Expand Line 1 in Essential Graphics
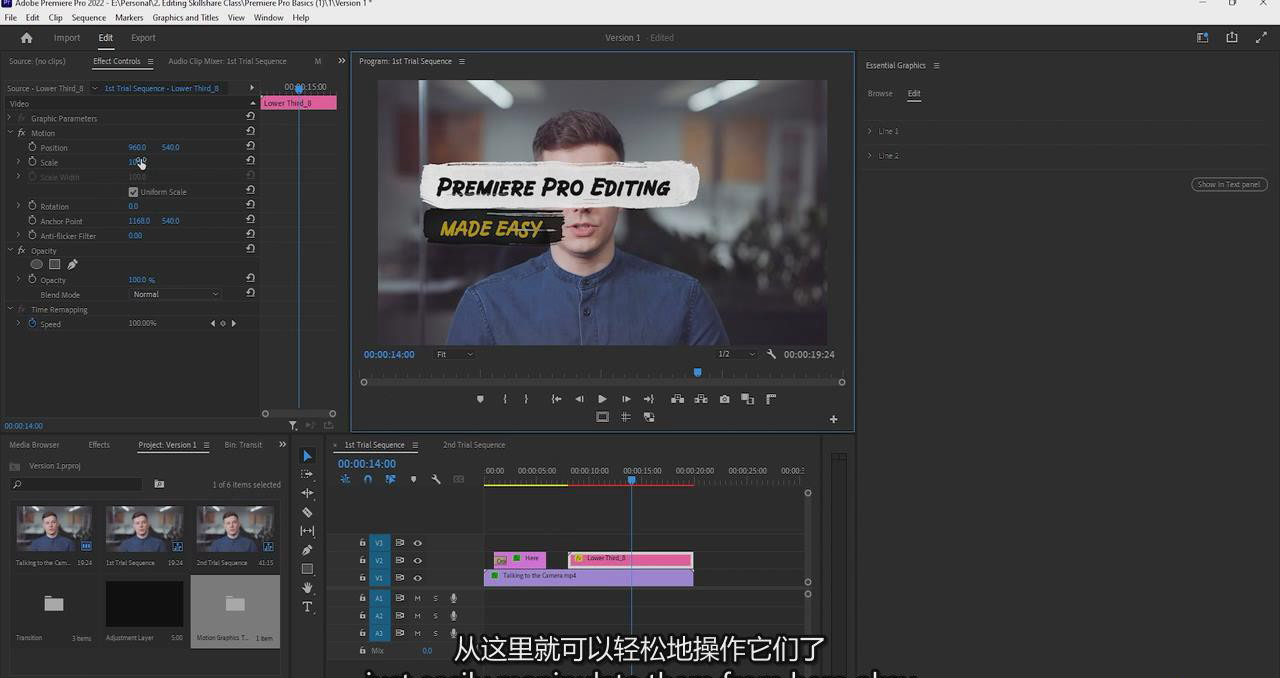The height and width of the screenshot is (678, 1280). point(870,131)
